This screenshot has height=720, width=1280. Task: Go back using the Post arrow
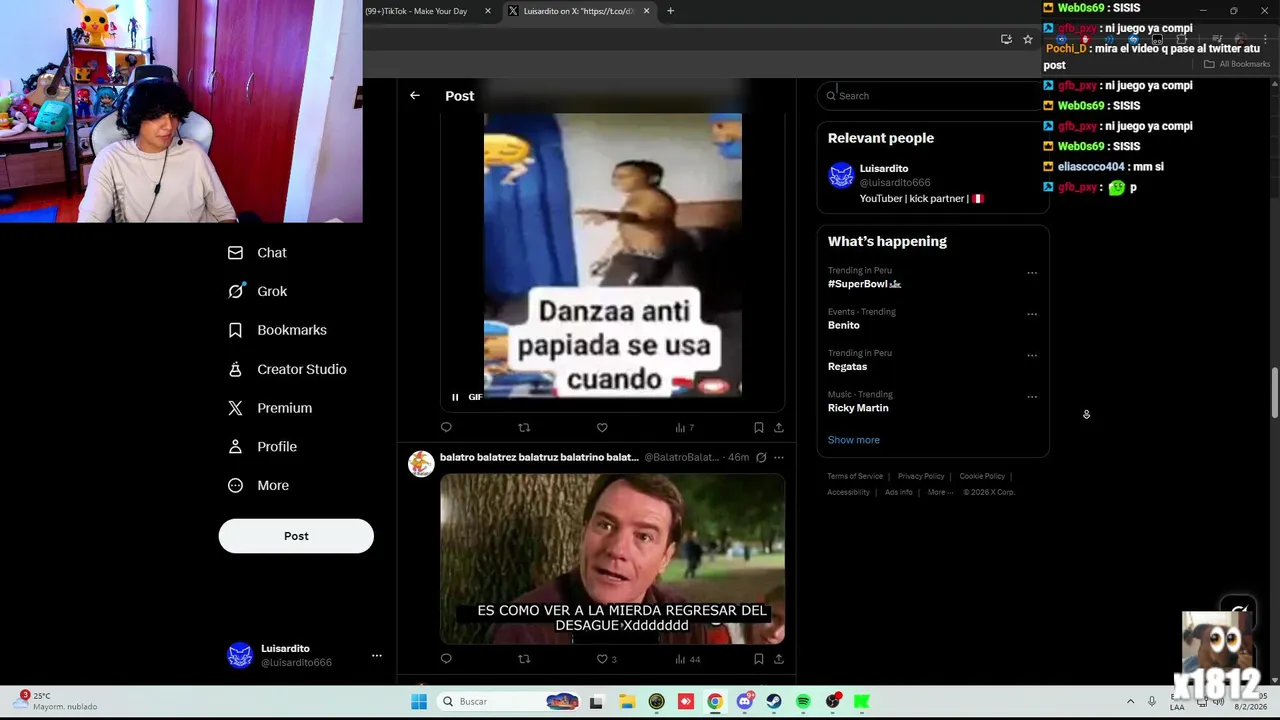(x=414, y=96)
